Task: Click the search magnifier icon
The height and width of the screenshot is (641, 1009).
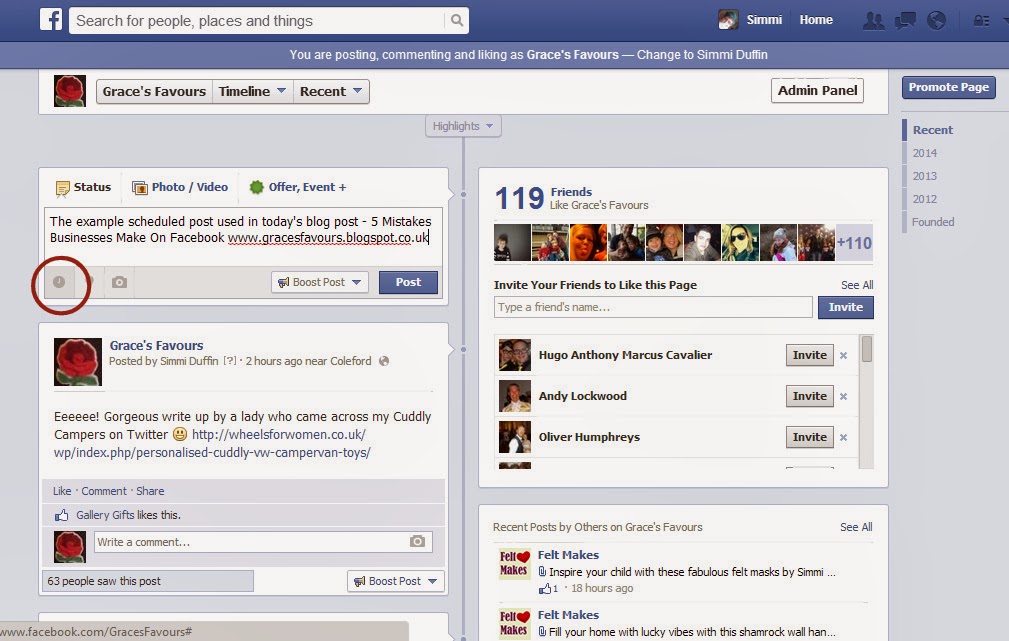Action: coord(456,21)
